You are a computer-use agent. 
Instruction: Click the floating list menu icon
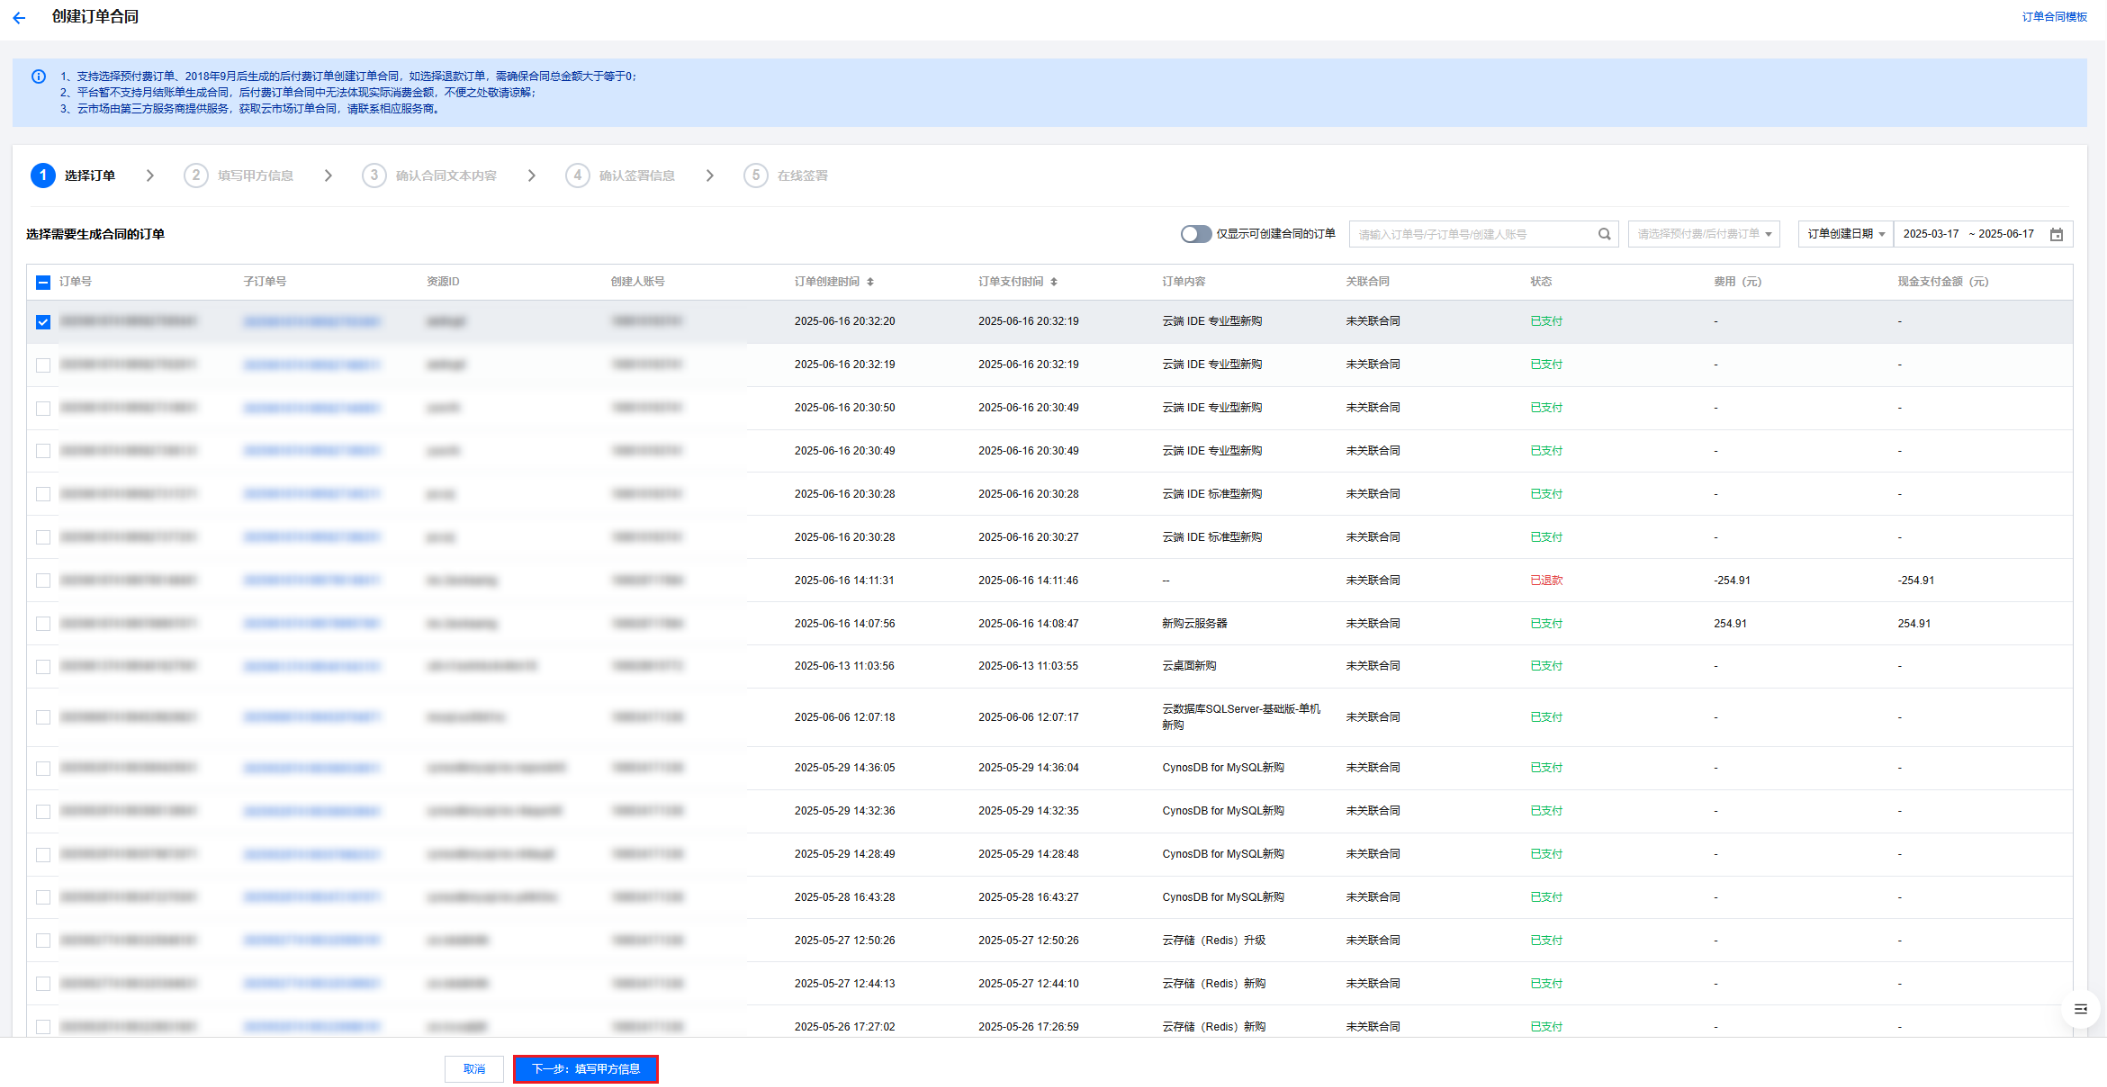click(2080, 1009)
